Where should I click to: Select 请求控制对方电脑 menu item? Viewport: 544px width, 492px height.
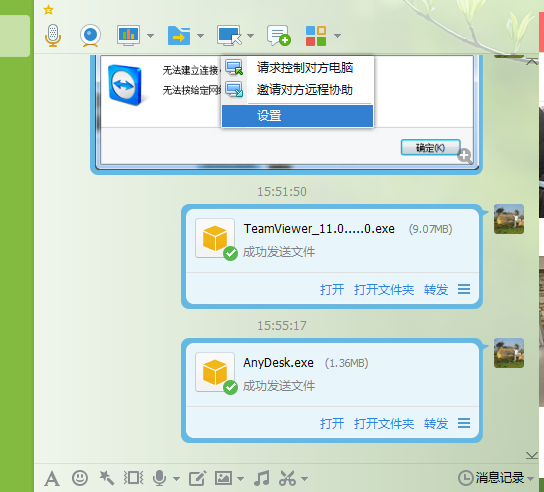click(297, 68)
